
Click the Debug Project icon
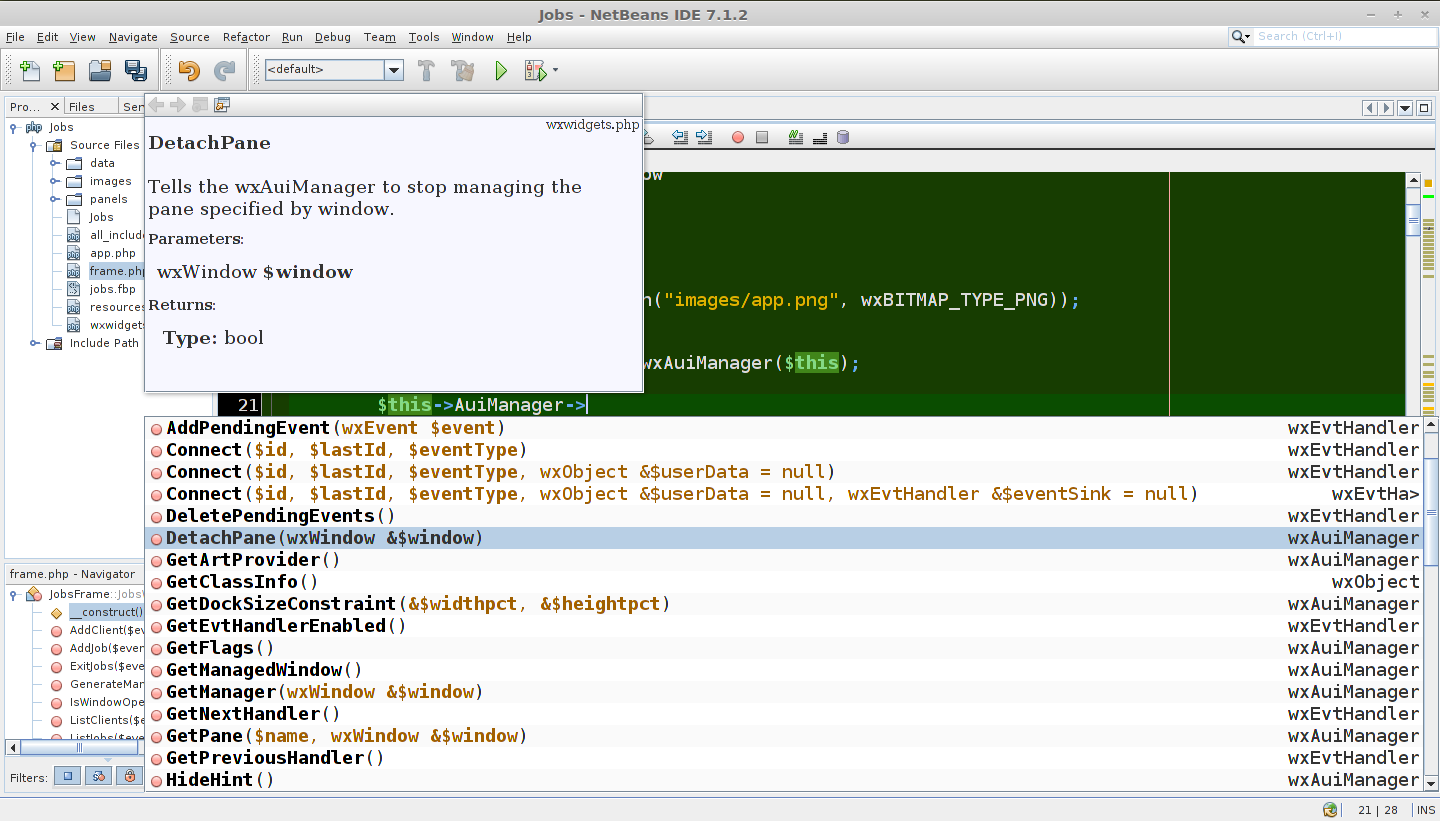[535, 70]
